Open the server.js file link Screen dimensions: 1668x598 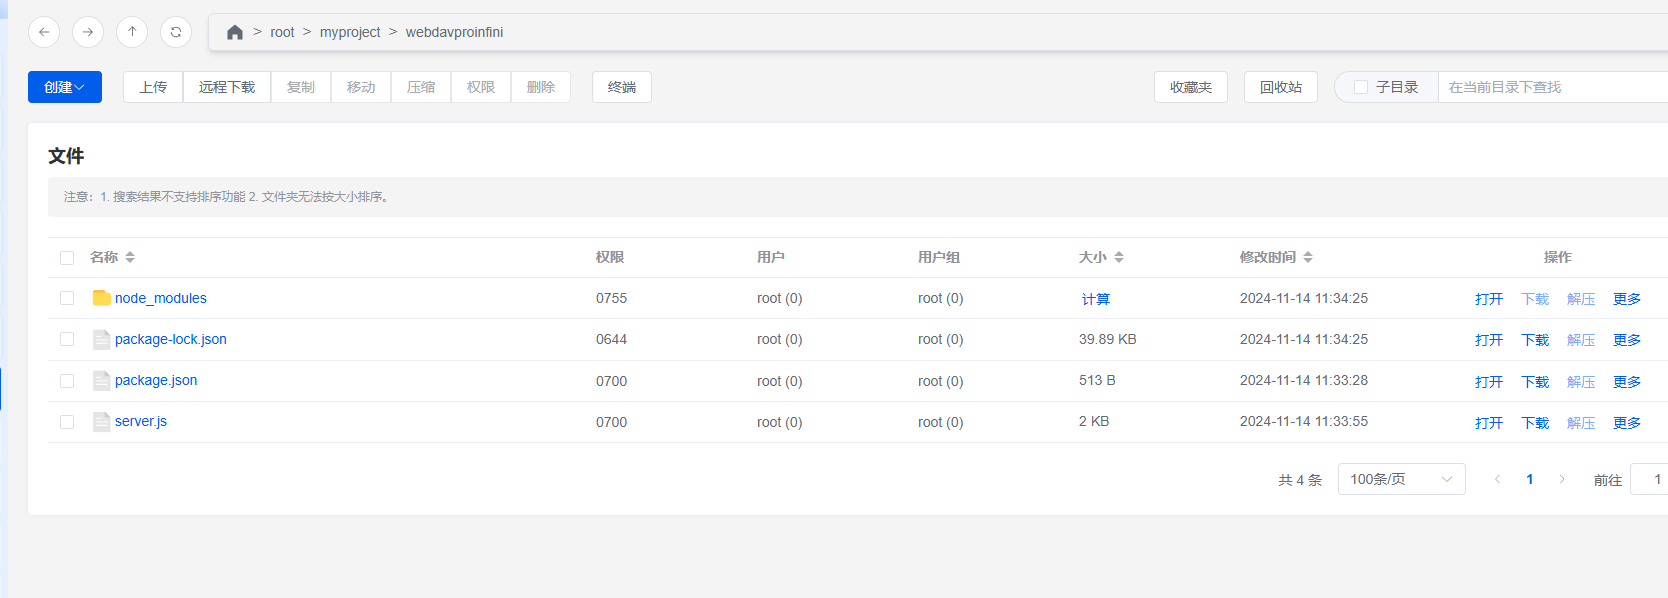141,421
